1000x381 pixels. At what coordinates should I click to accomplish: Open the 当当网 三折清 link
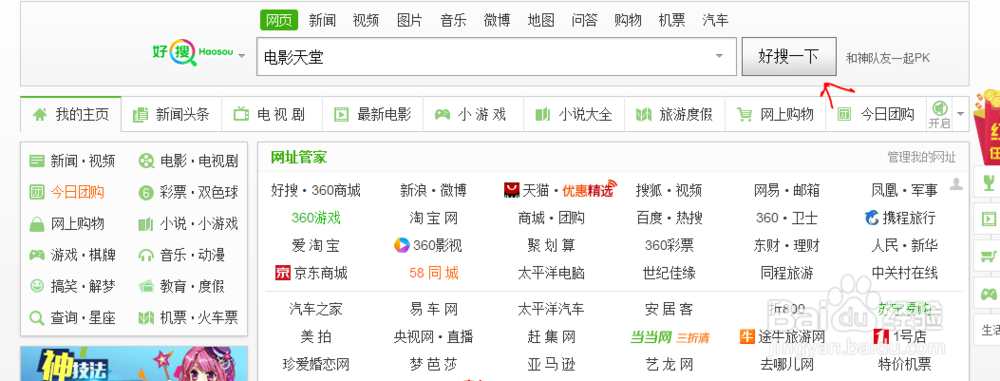[669, 336]
